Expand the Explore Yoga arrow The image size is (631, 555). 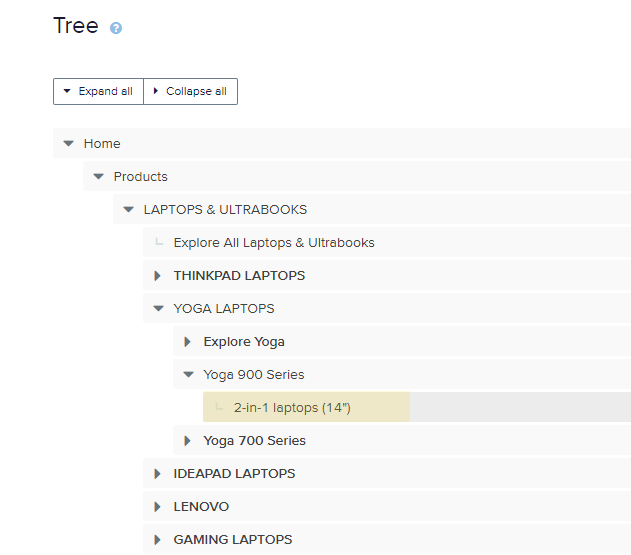click(x=187, y=342)
